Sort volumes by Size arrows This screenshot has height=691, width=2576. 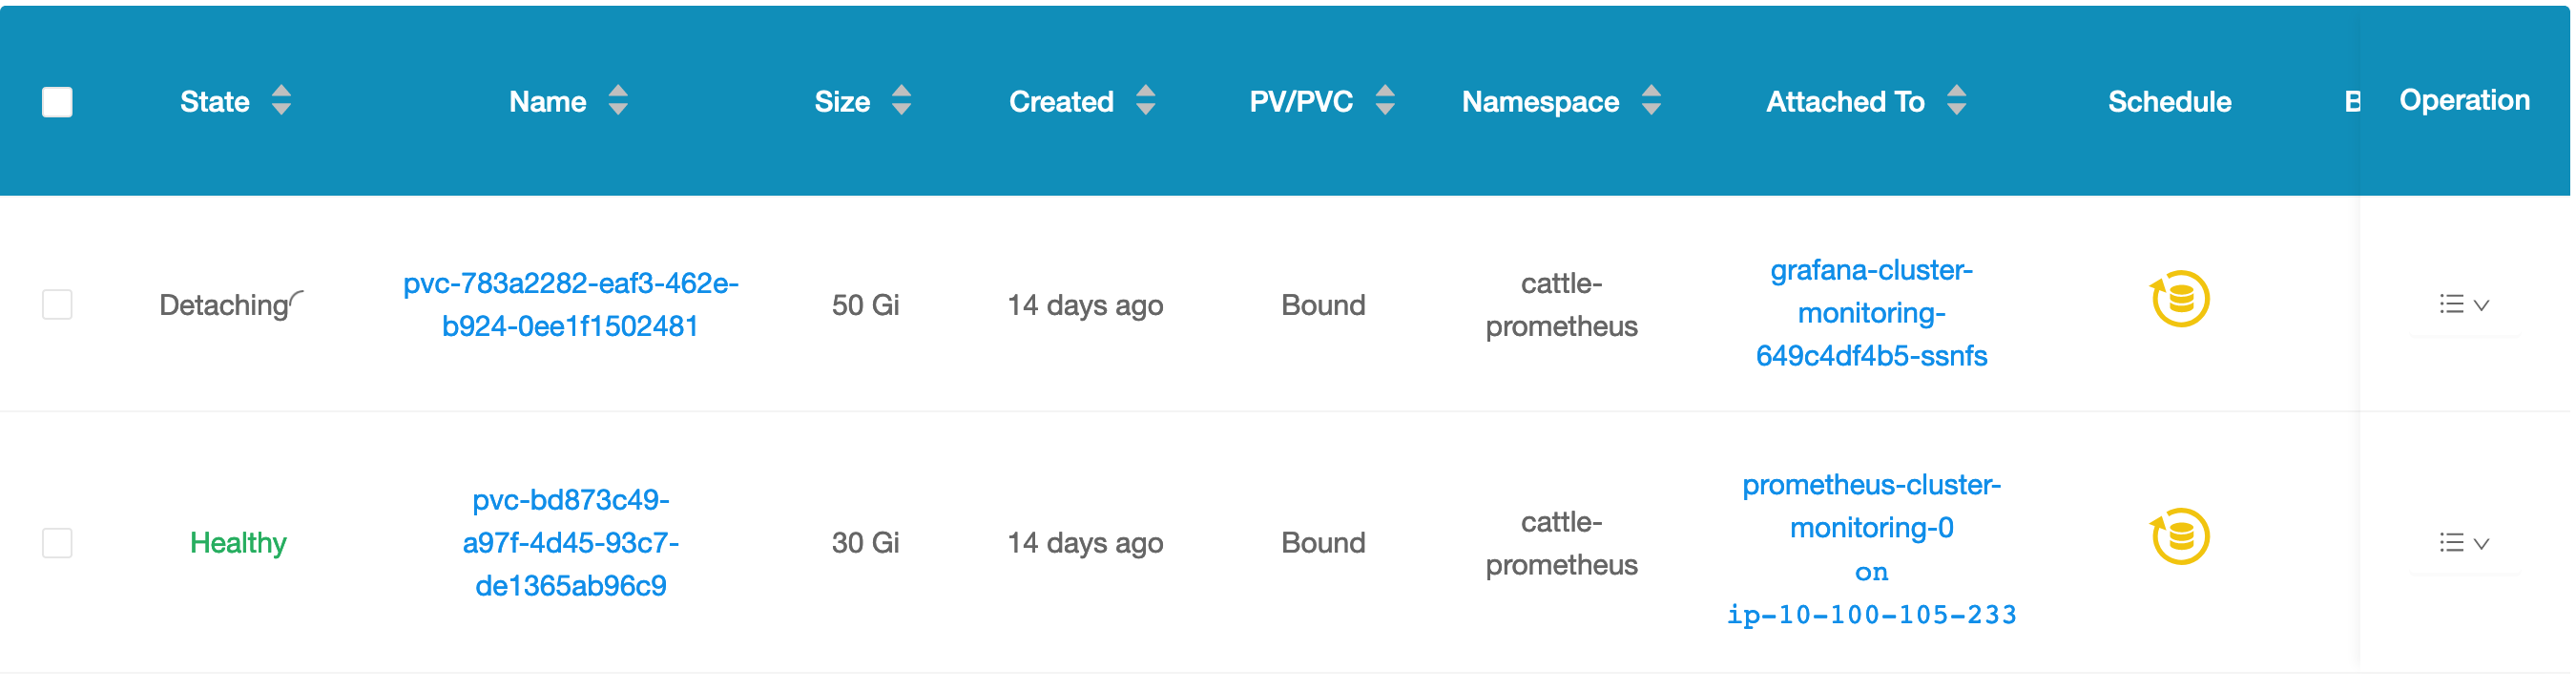click(901, 101)
